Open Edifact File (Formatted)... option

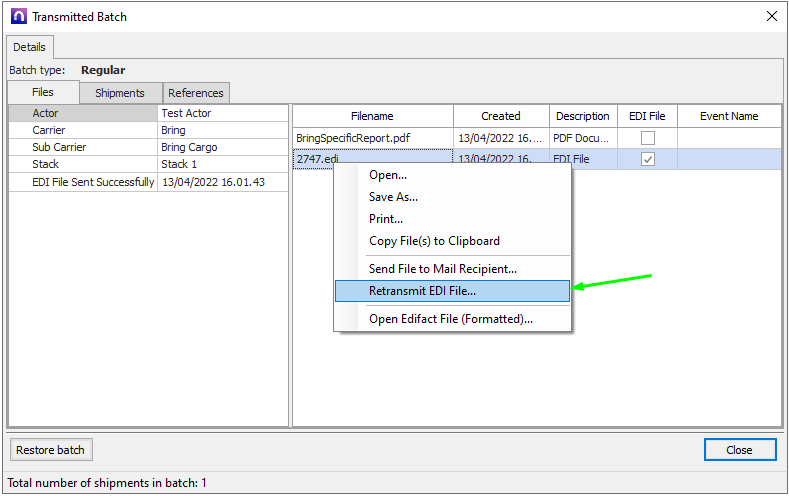450,319
